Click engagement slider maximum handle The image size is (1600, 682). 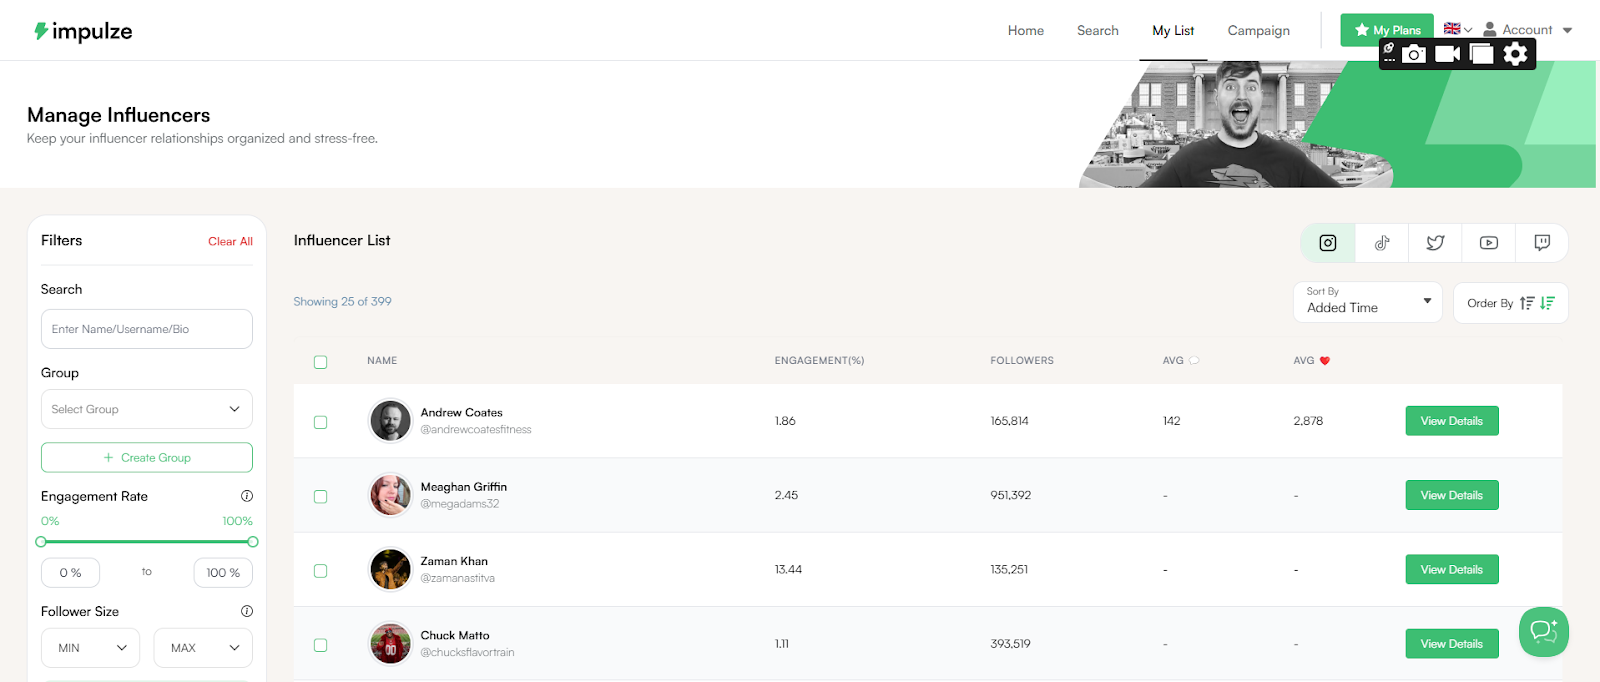[253, 542]
